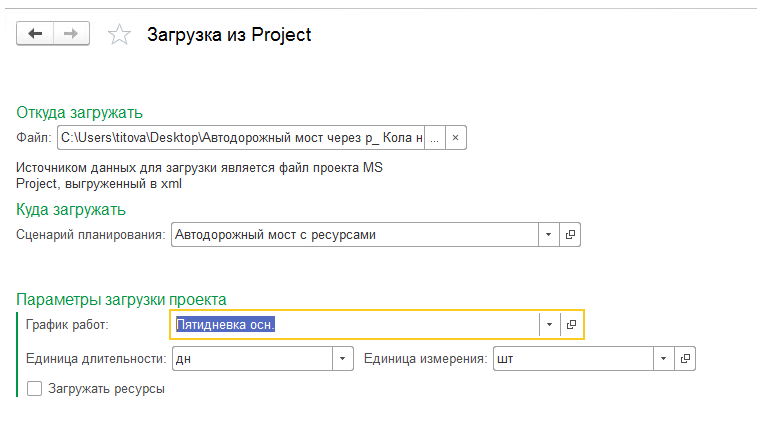Screen dimensions: 767x430
Task: Click the Загружать ресурсы label text
Action: point(106,389)
